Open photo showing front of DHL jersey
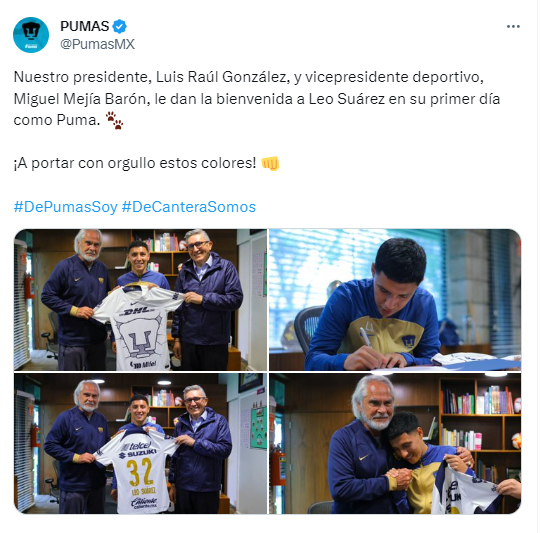541x533 pixels. point(140,300)
